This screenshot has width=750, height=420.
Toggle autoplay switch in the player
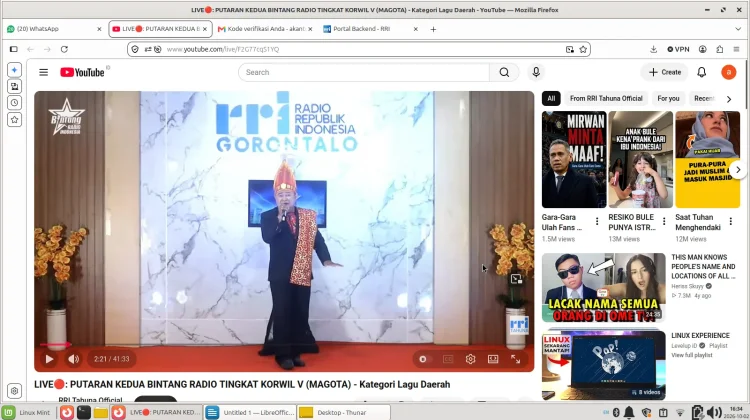tap(423, 359)
